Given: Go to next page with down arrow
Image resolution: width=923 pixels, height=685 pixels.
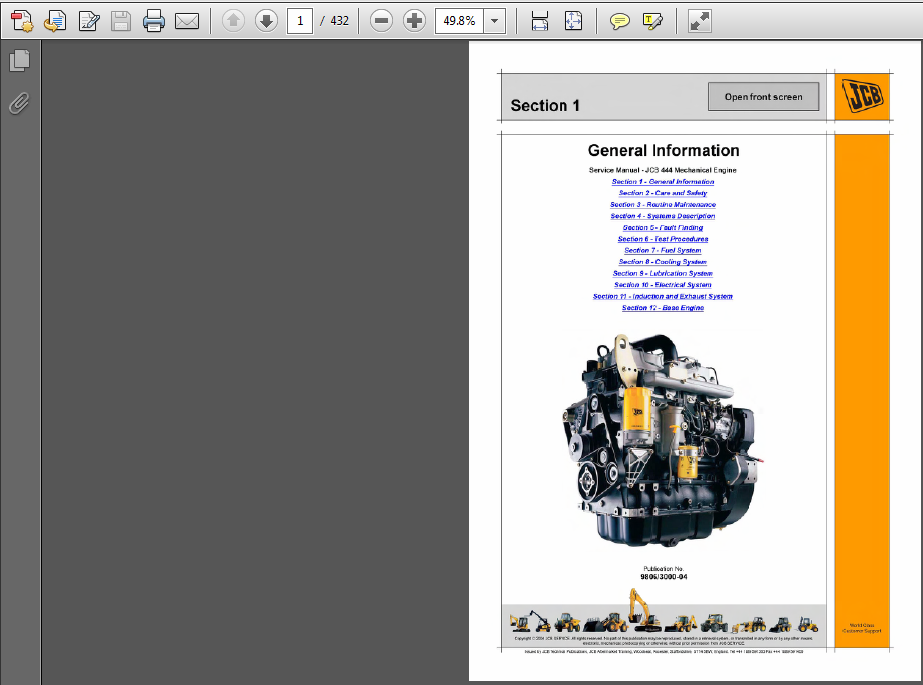Looking at the screenshot, I should (x=266, y=21).
